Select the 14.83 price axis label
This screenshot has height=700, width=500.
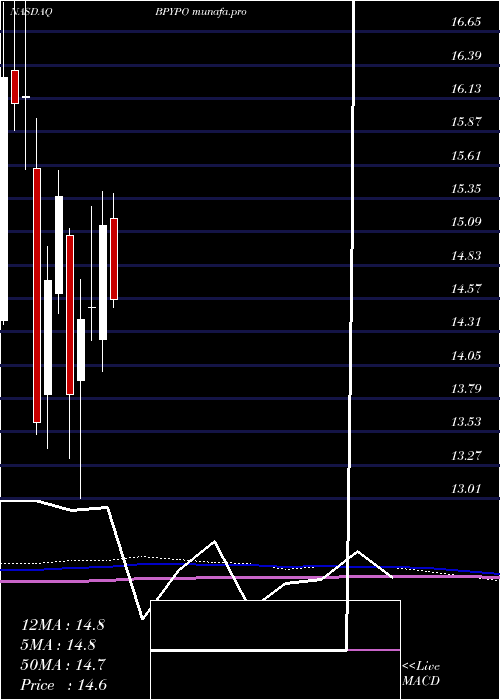point(466,255)
